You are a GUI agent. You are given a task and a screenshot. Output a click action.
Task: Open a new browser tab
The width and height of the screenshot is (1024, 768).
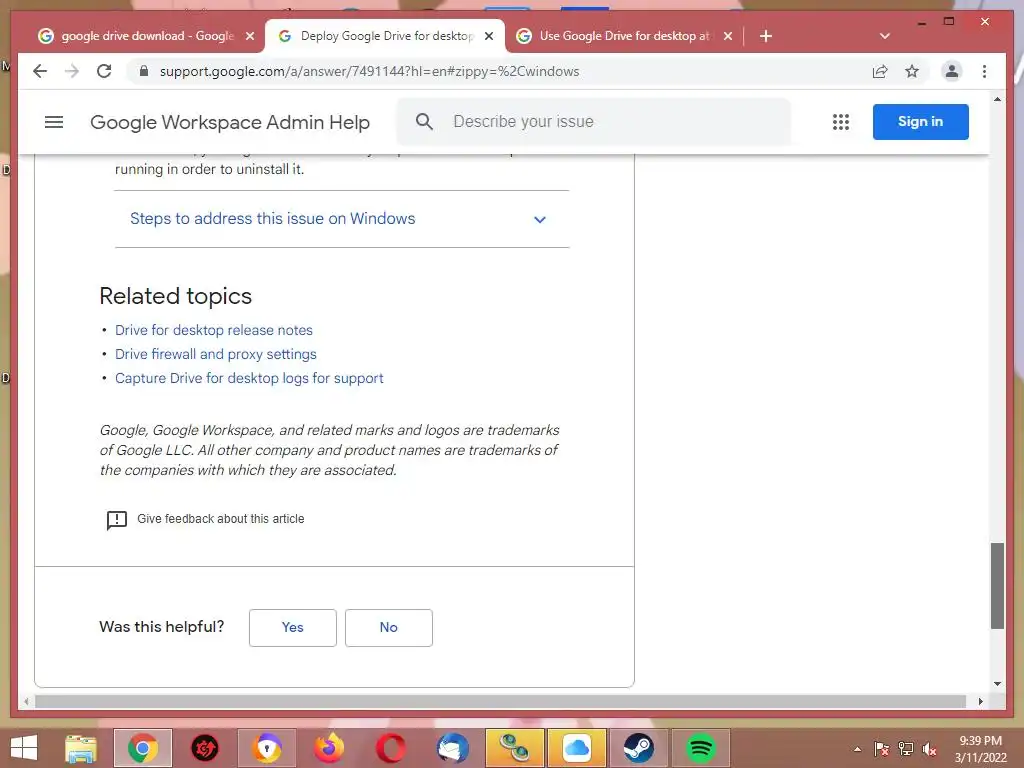(x=765, y=36)
